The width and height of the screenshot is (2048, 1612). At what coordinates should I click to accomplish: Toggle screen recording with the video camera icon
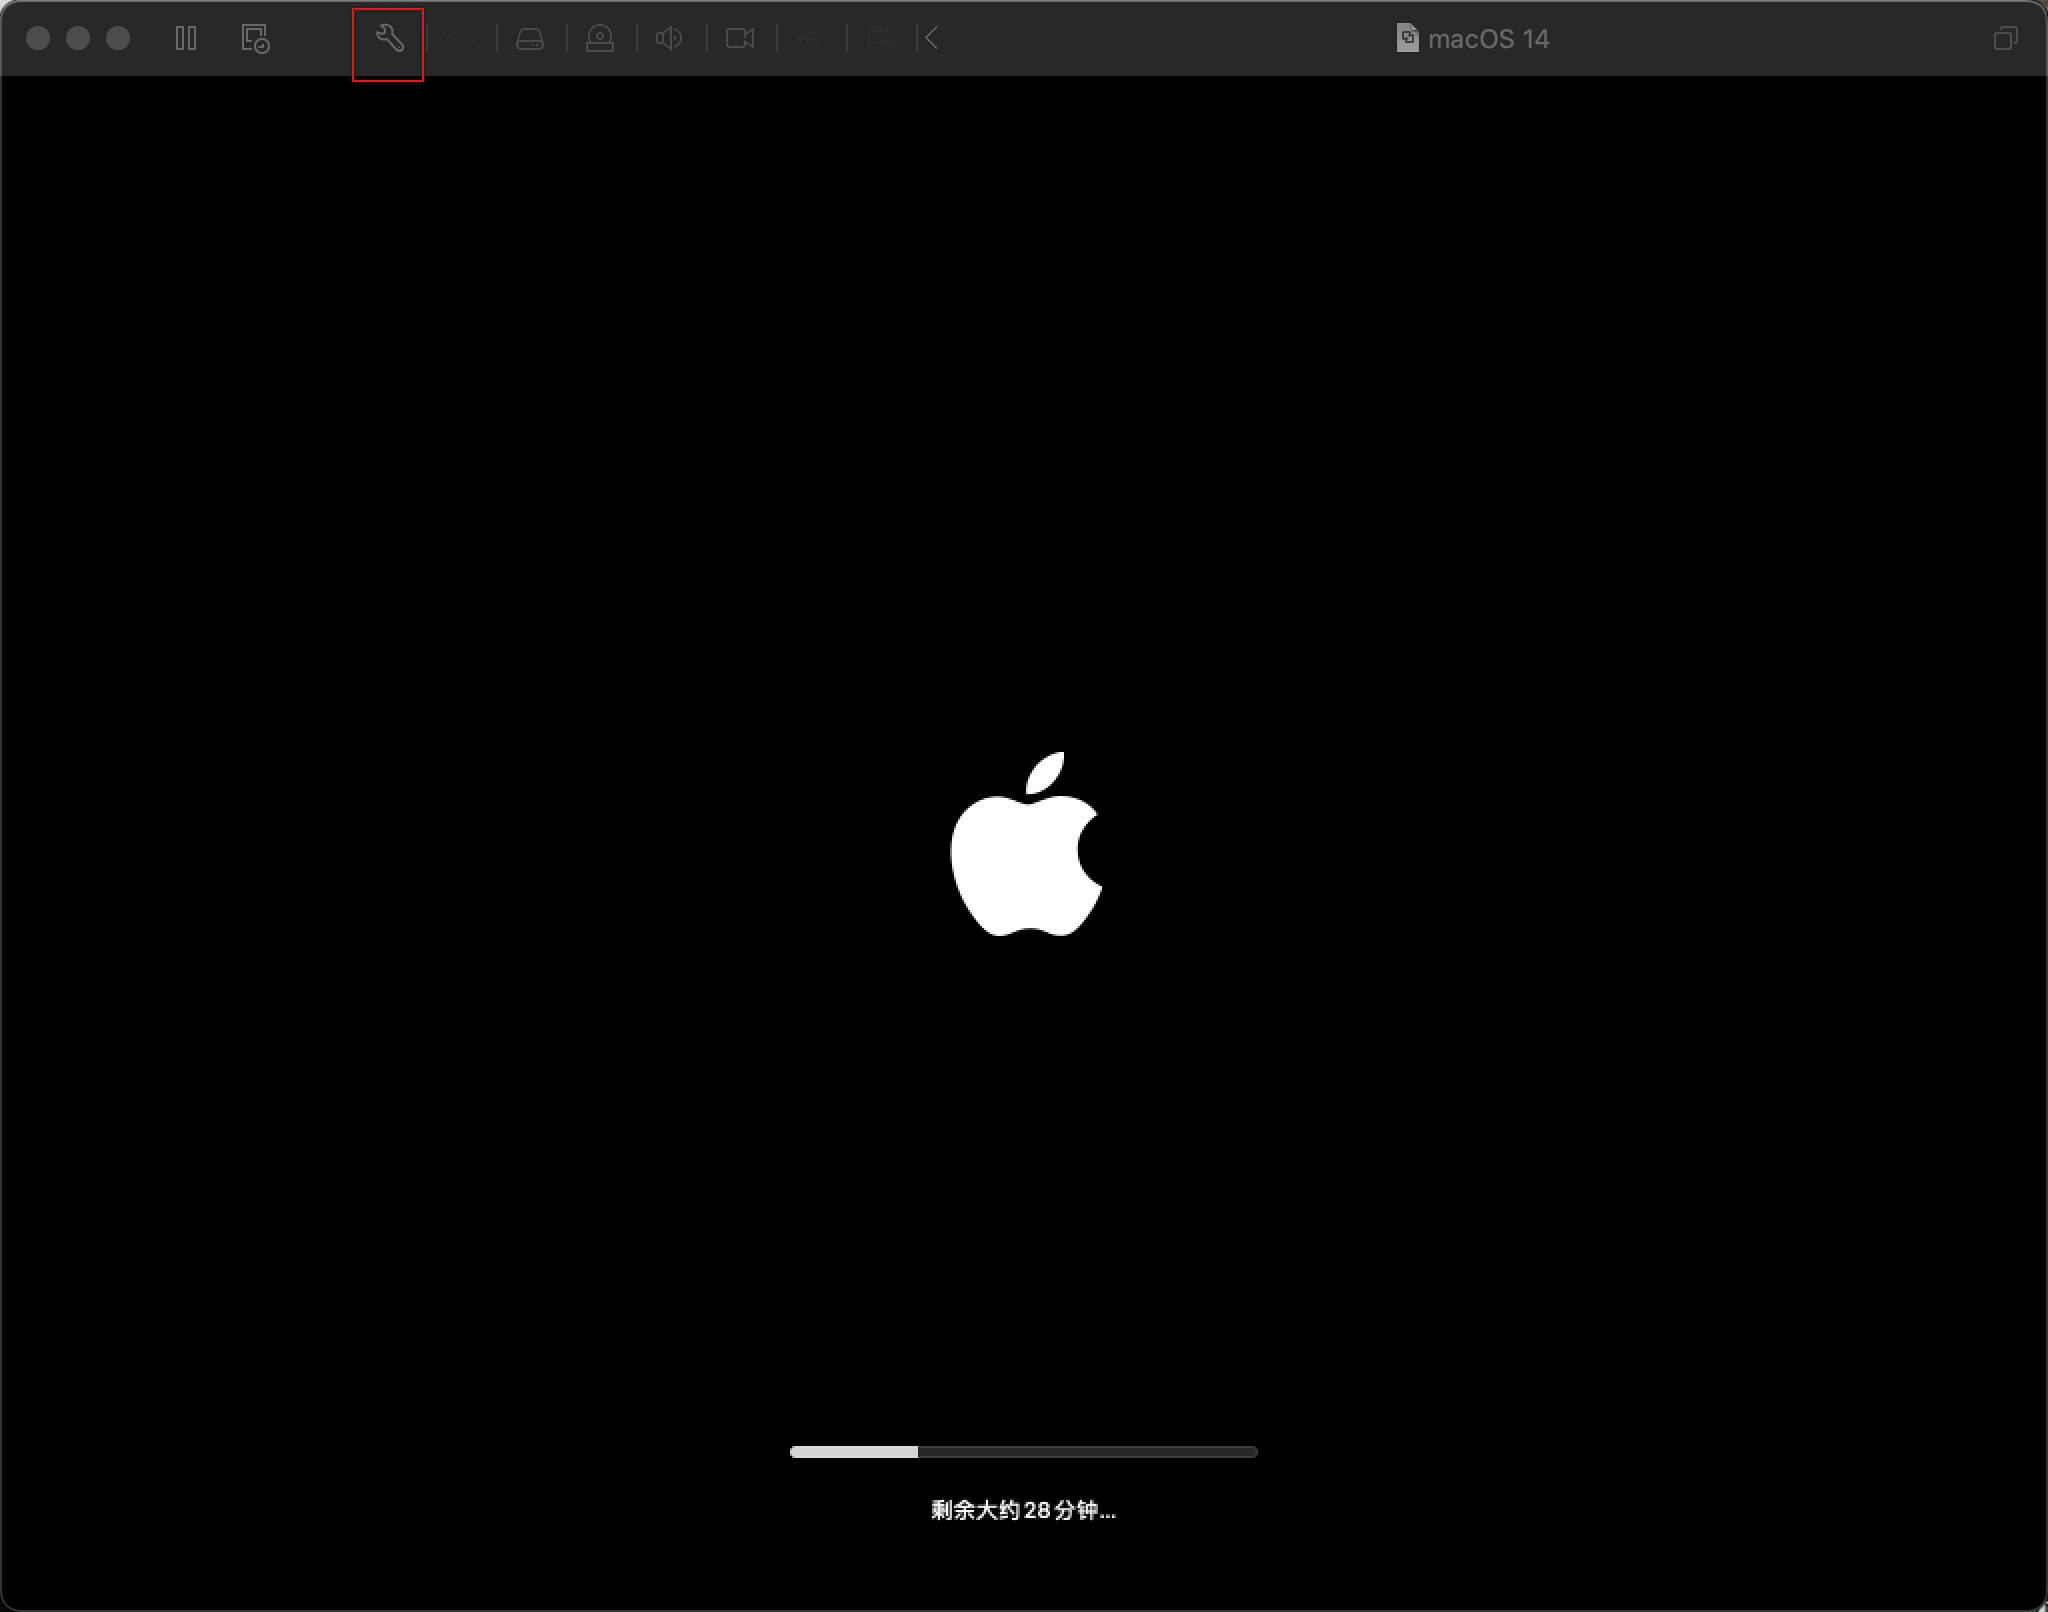(x=740, y=39)
